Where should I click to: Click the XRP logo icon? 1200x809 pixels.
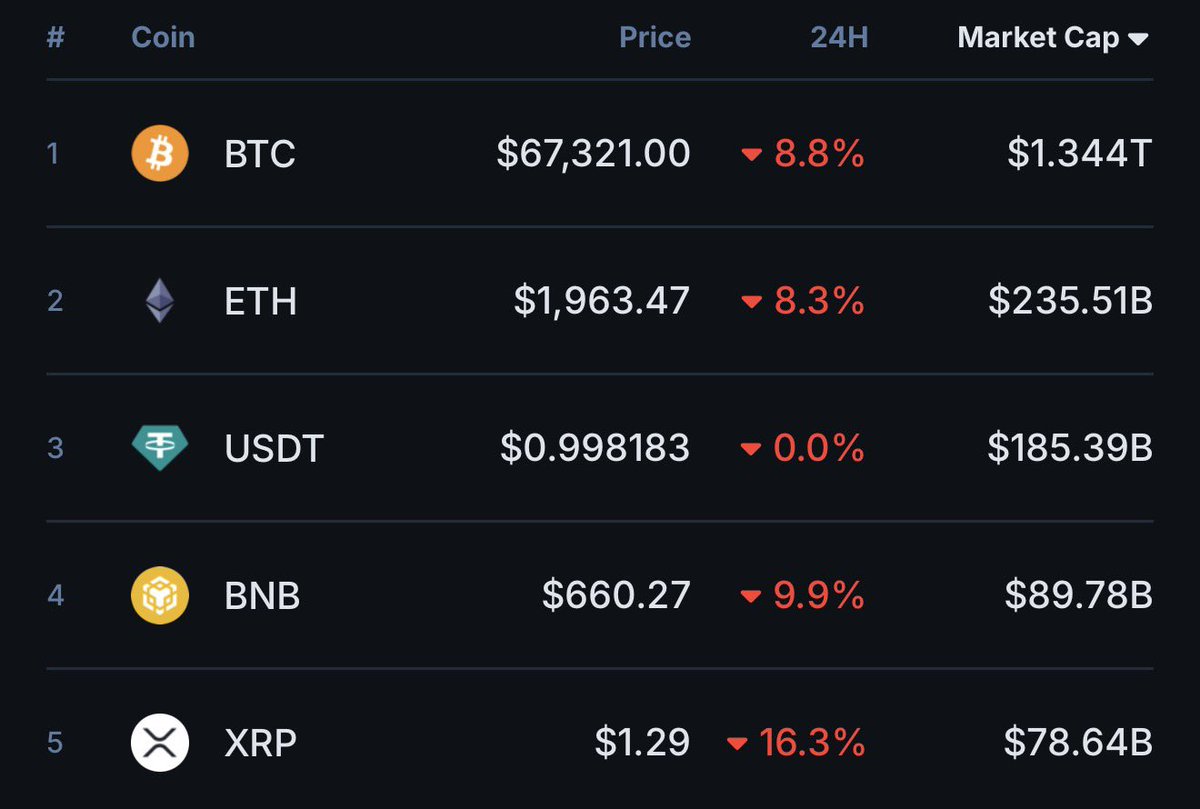pyautogui.click(x=160, y=743)
